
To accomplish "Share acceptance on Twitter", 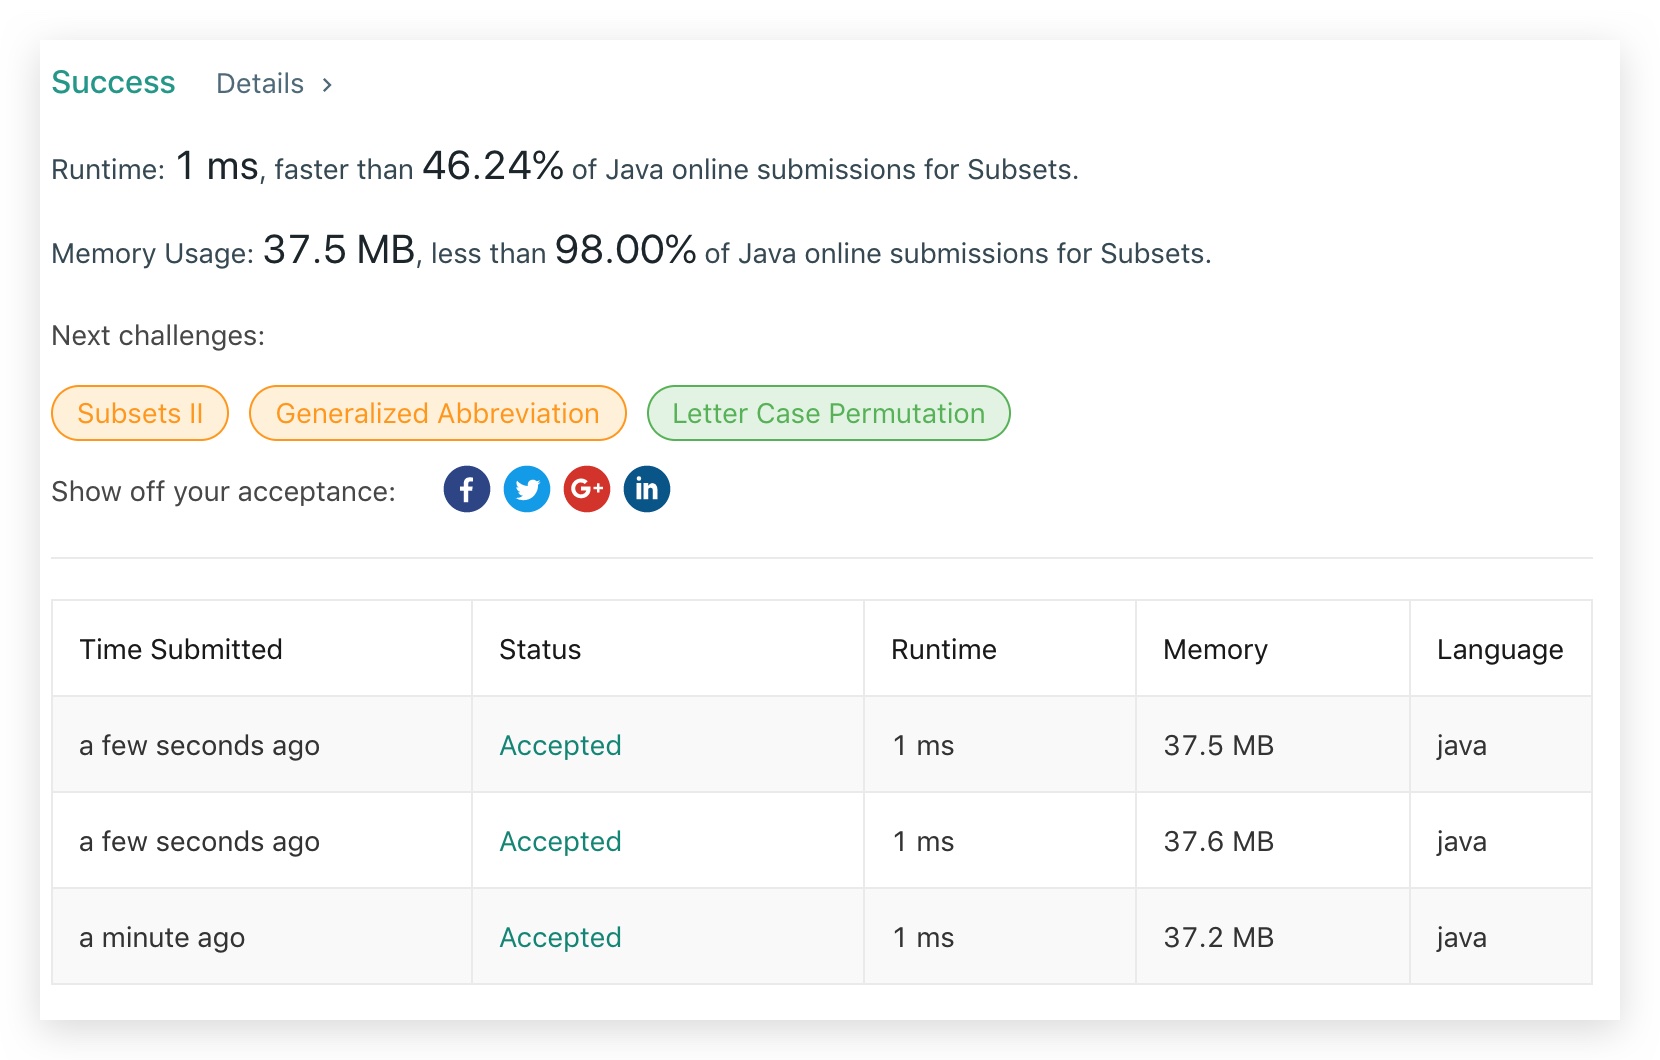I will [527, 489].
